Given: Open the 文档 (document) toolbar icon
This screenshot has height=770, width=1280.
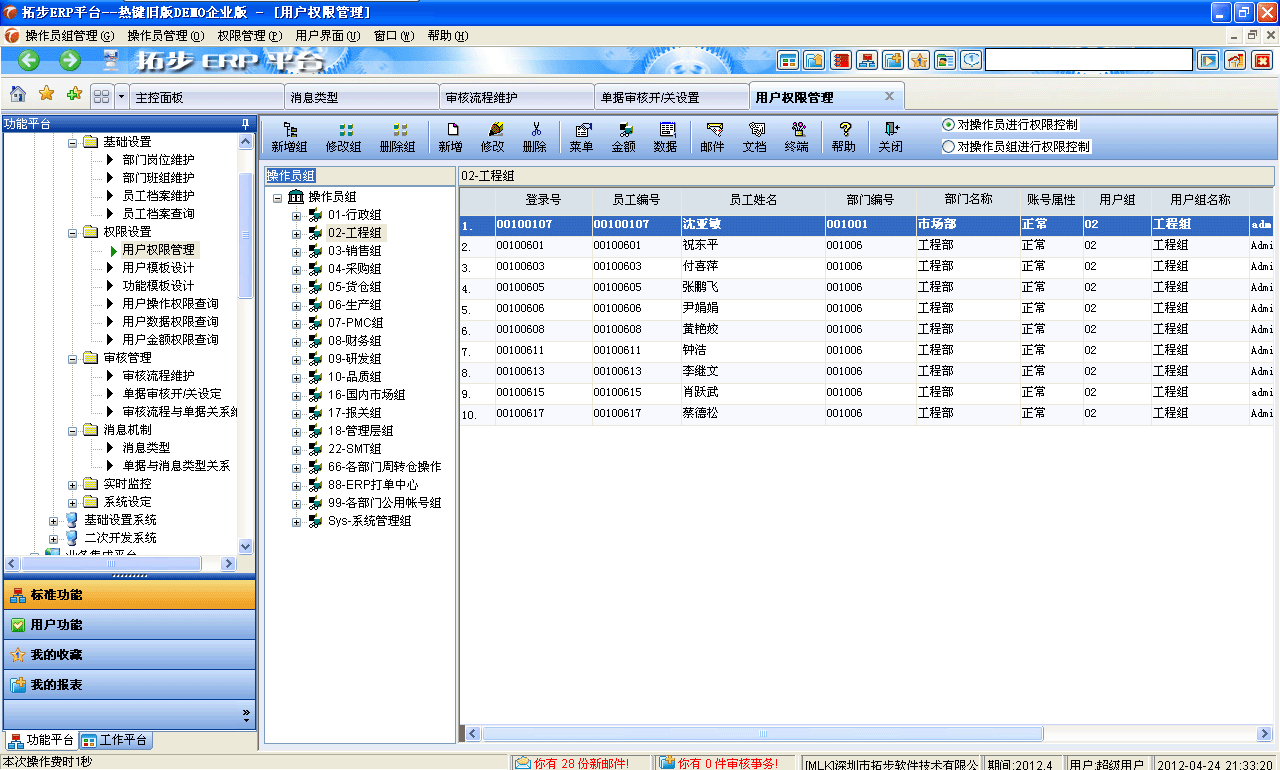Looking at the screenshot, I should point(755,135).
